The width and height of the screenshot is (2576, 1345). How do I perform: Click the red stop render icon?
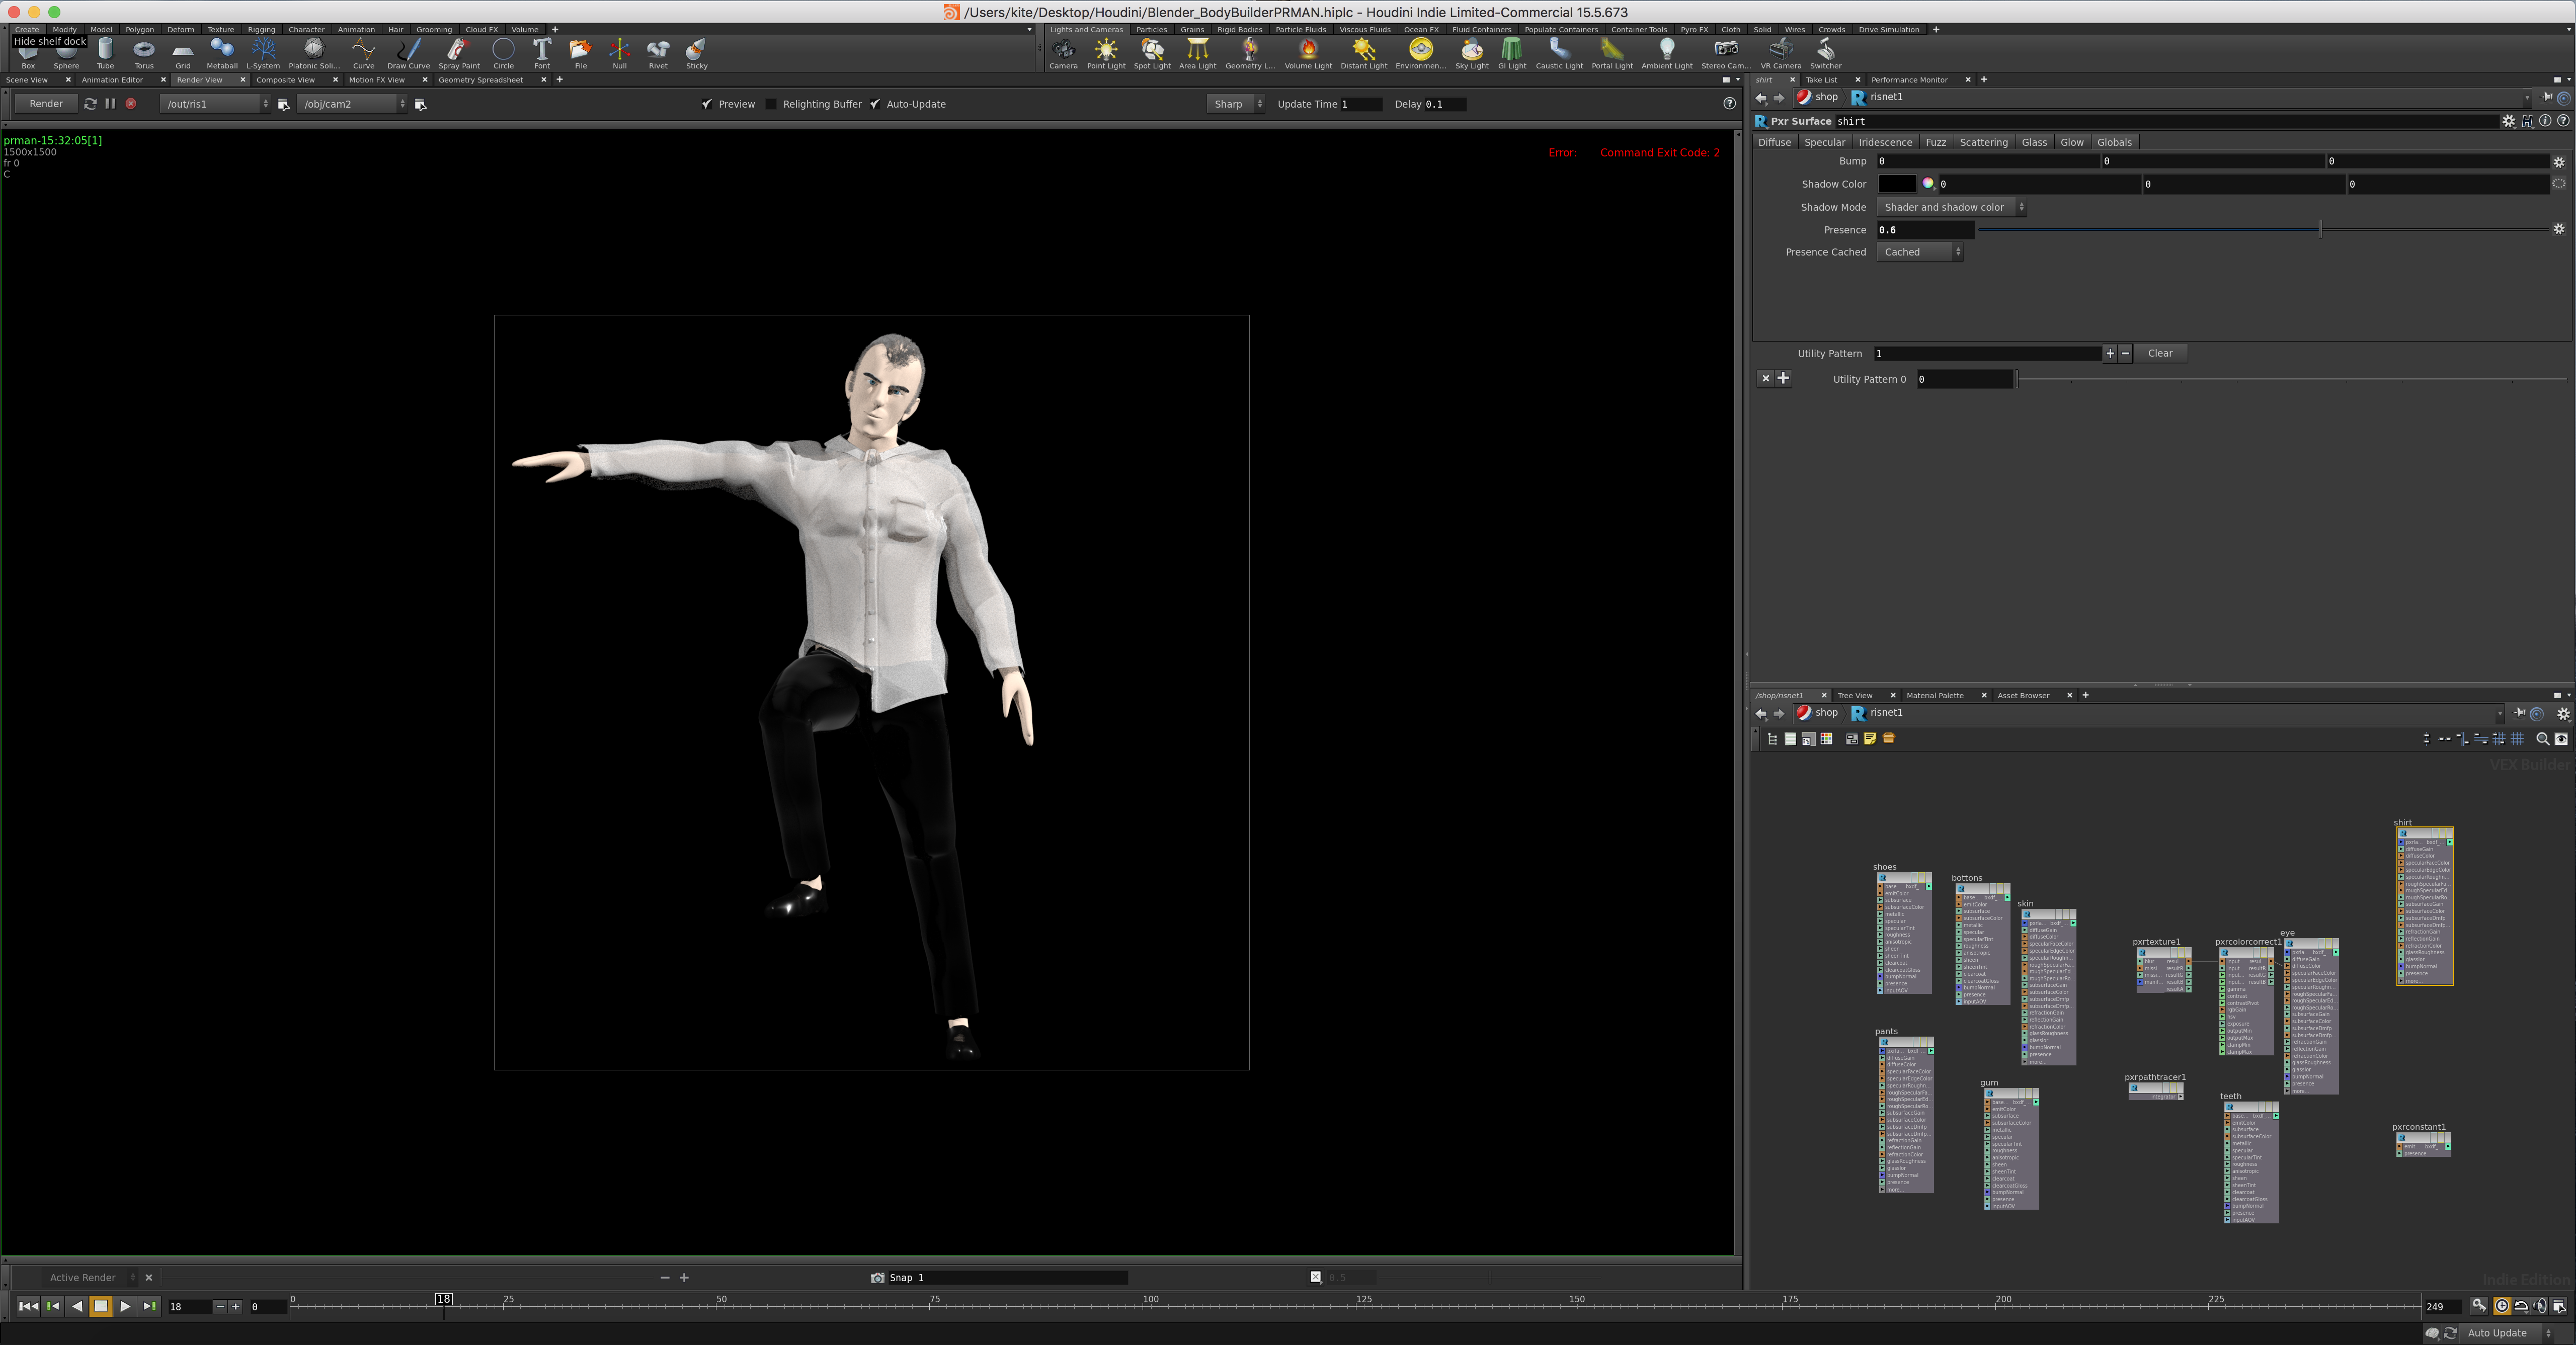pos(131,104)
